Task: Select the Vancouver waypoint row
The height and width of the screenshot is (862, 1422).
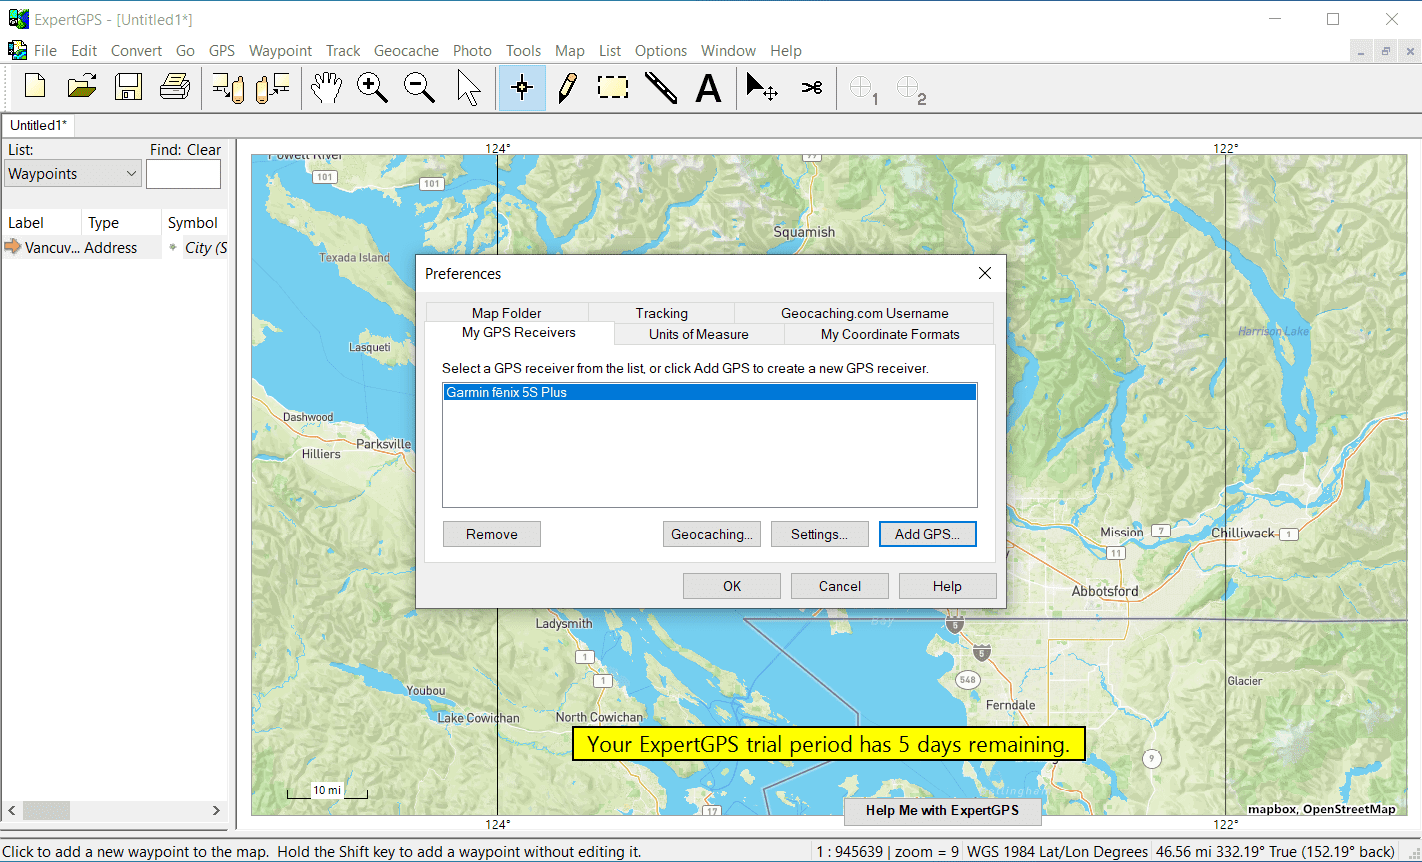Action: coord(115,248)
